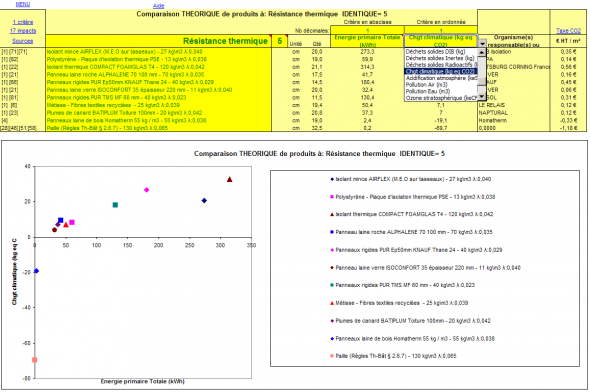Select the '€ HT / m²' column header
The image size is (590, 392).
(568, 41)
